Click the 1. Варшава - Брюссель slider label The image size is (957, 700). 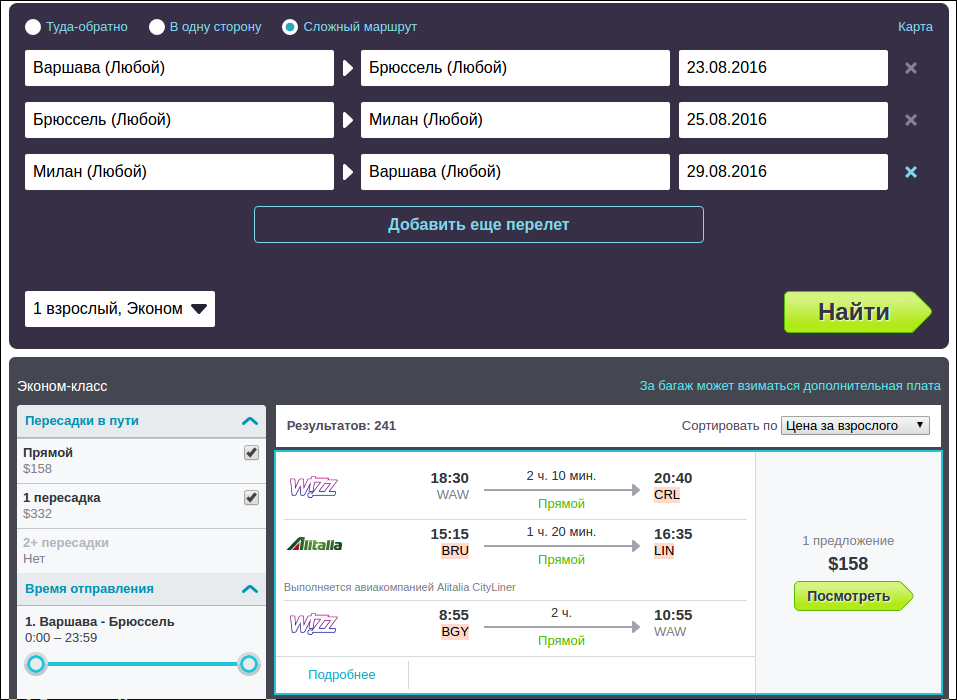(x=99, y=621)
